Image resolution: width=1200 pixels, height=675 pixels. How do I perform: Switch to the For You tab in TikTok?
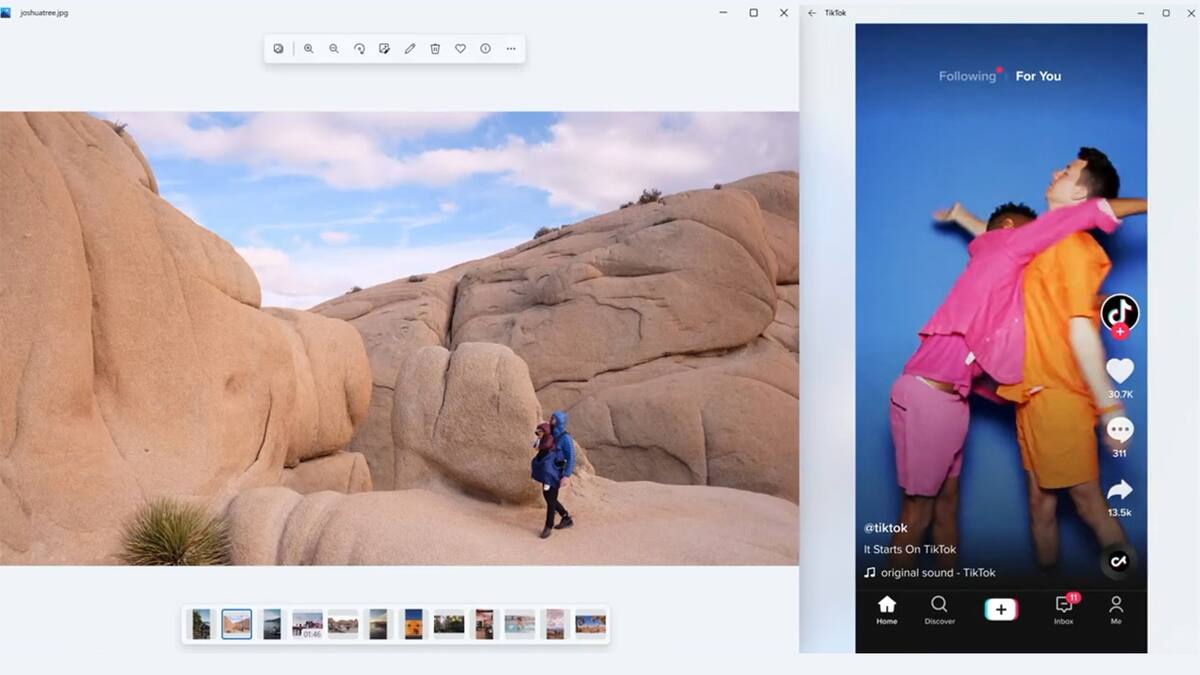click(x=1038, y=76)
